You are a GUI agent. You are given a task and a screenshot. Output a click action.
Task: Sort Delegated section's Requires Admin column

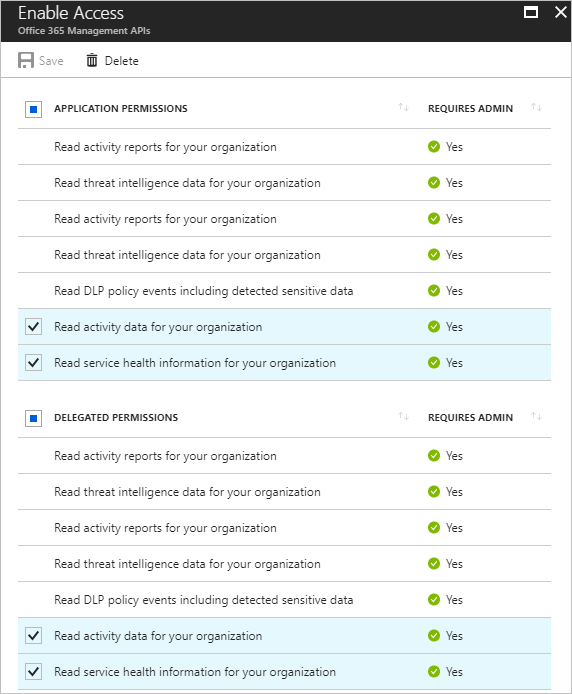tap(536, 416)
